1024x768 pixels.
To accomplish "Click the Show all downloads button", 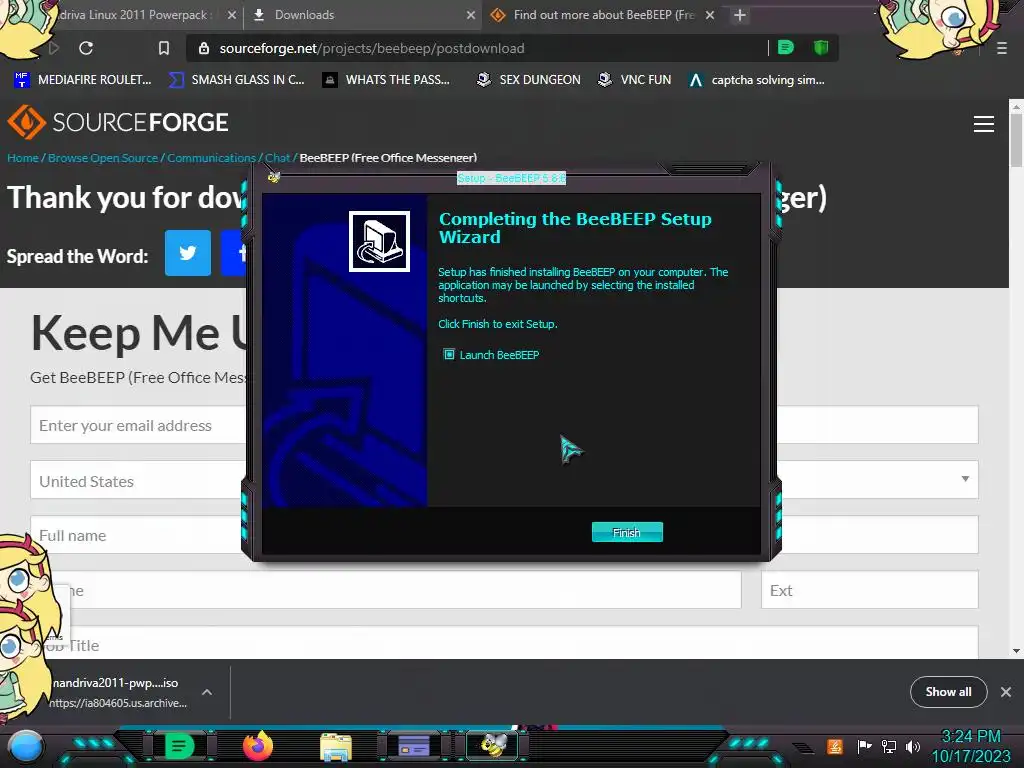I will click(948, 692).
